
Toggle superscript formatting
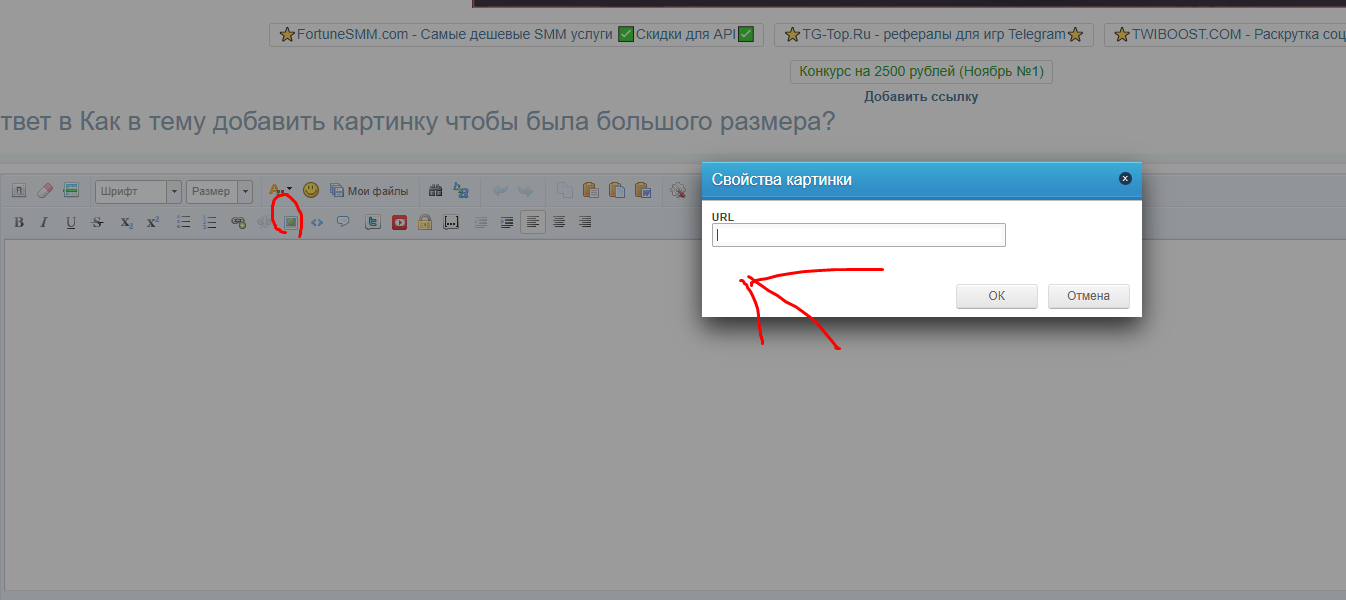point(152,222)
